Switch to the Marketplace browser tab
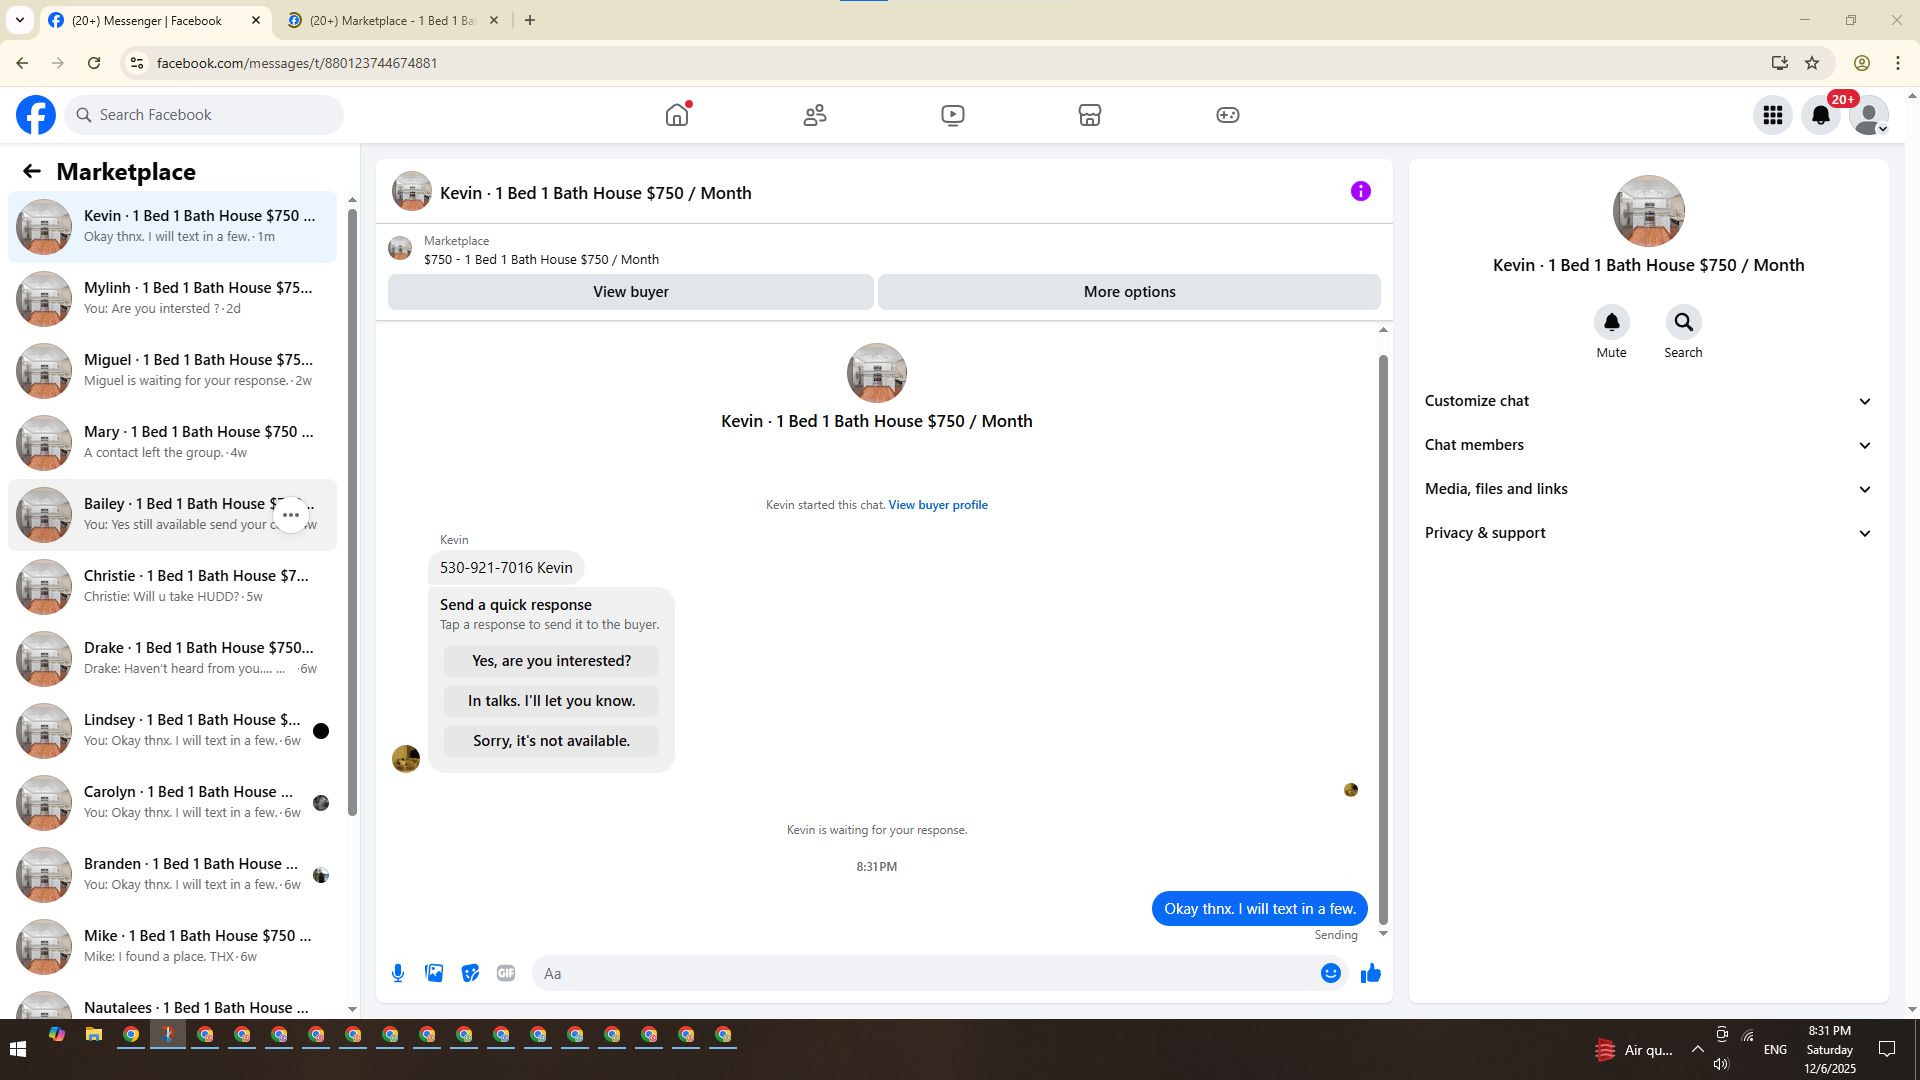The height and width of the screenshot is (1080, 1920). tap(392, 20)
